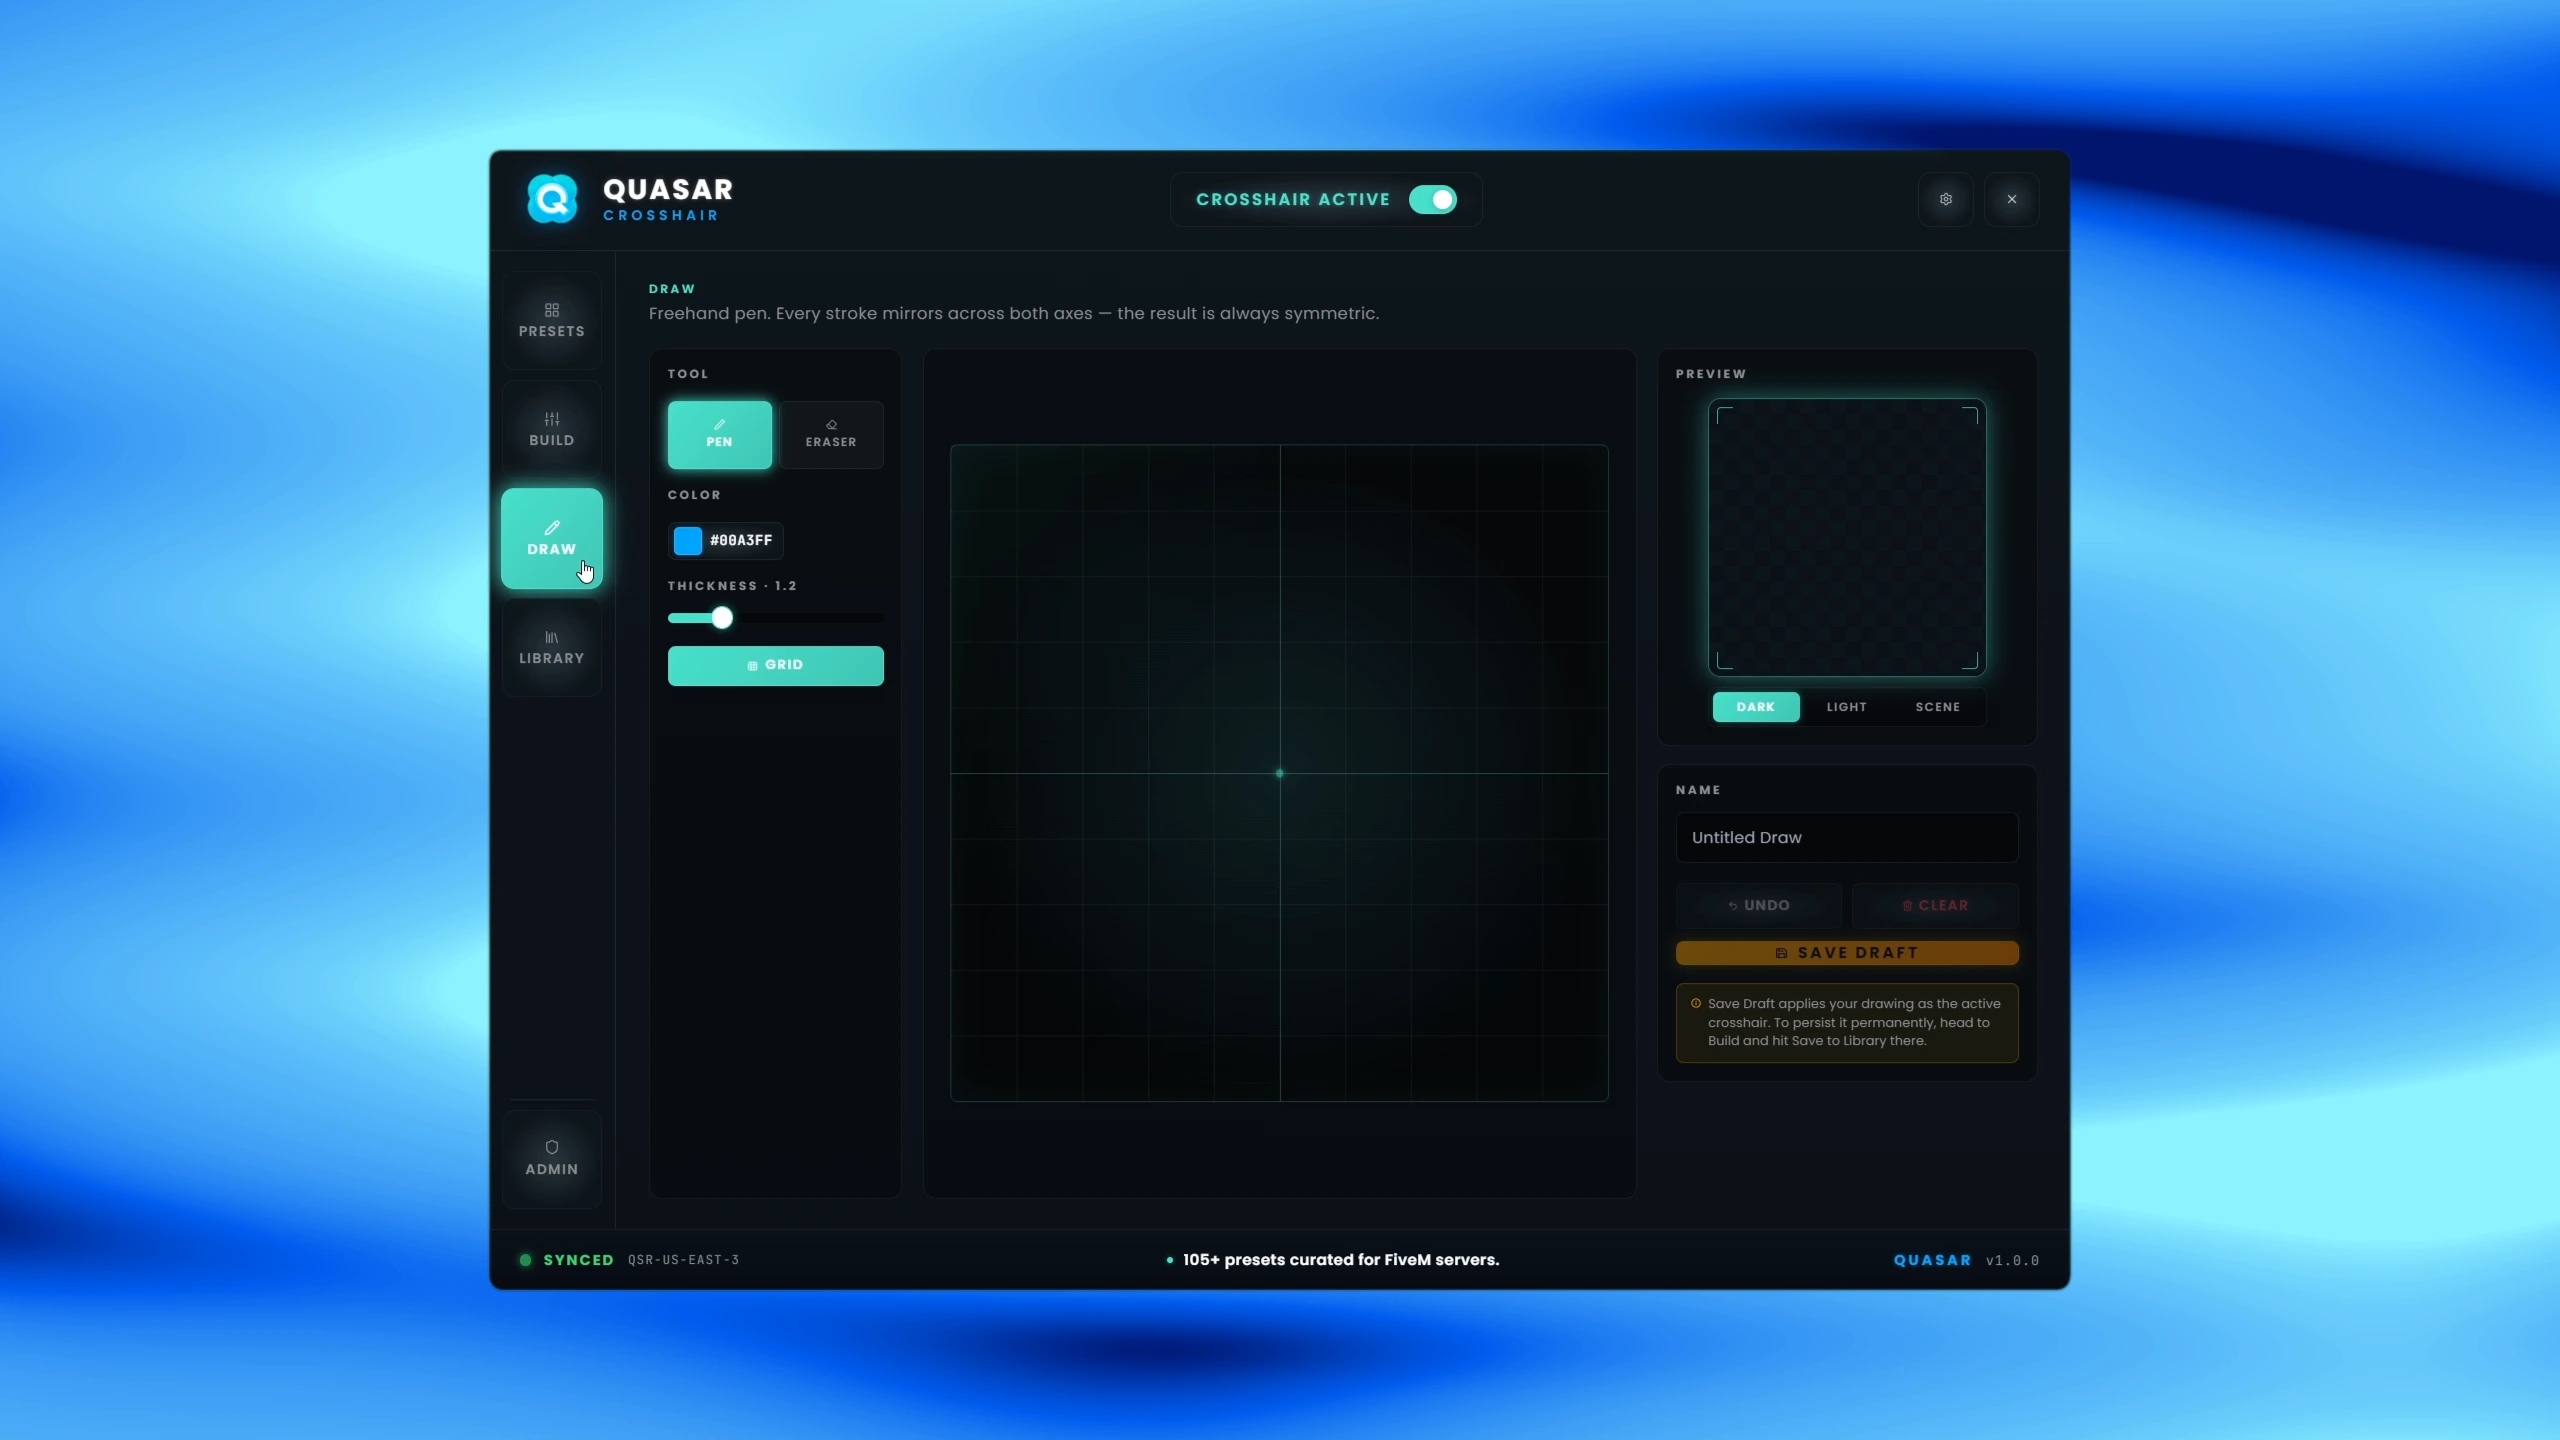
Task: Select the Draw section
Action: [552, 538]
